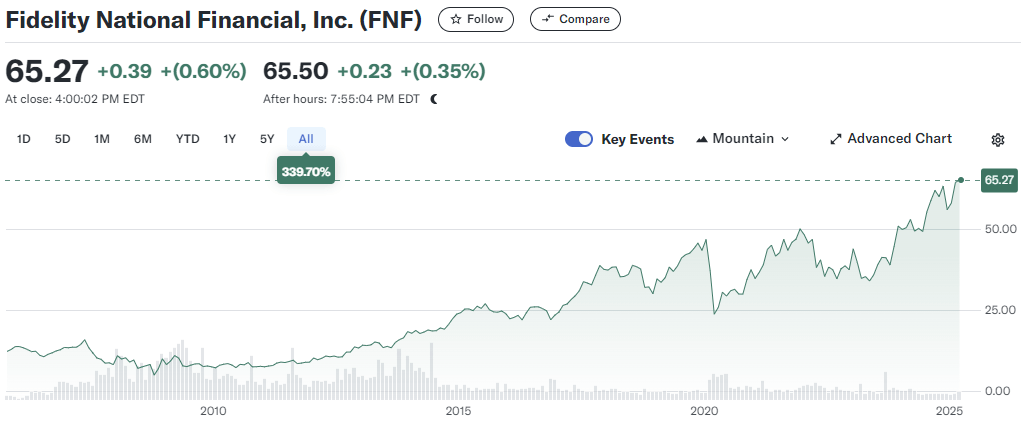Switch to the 6M range
The height and width of the screenshot is (426, 1035).
coord(143,139)
